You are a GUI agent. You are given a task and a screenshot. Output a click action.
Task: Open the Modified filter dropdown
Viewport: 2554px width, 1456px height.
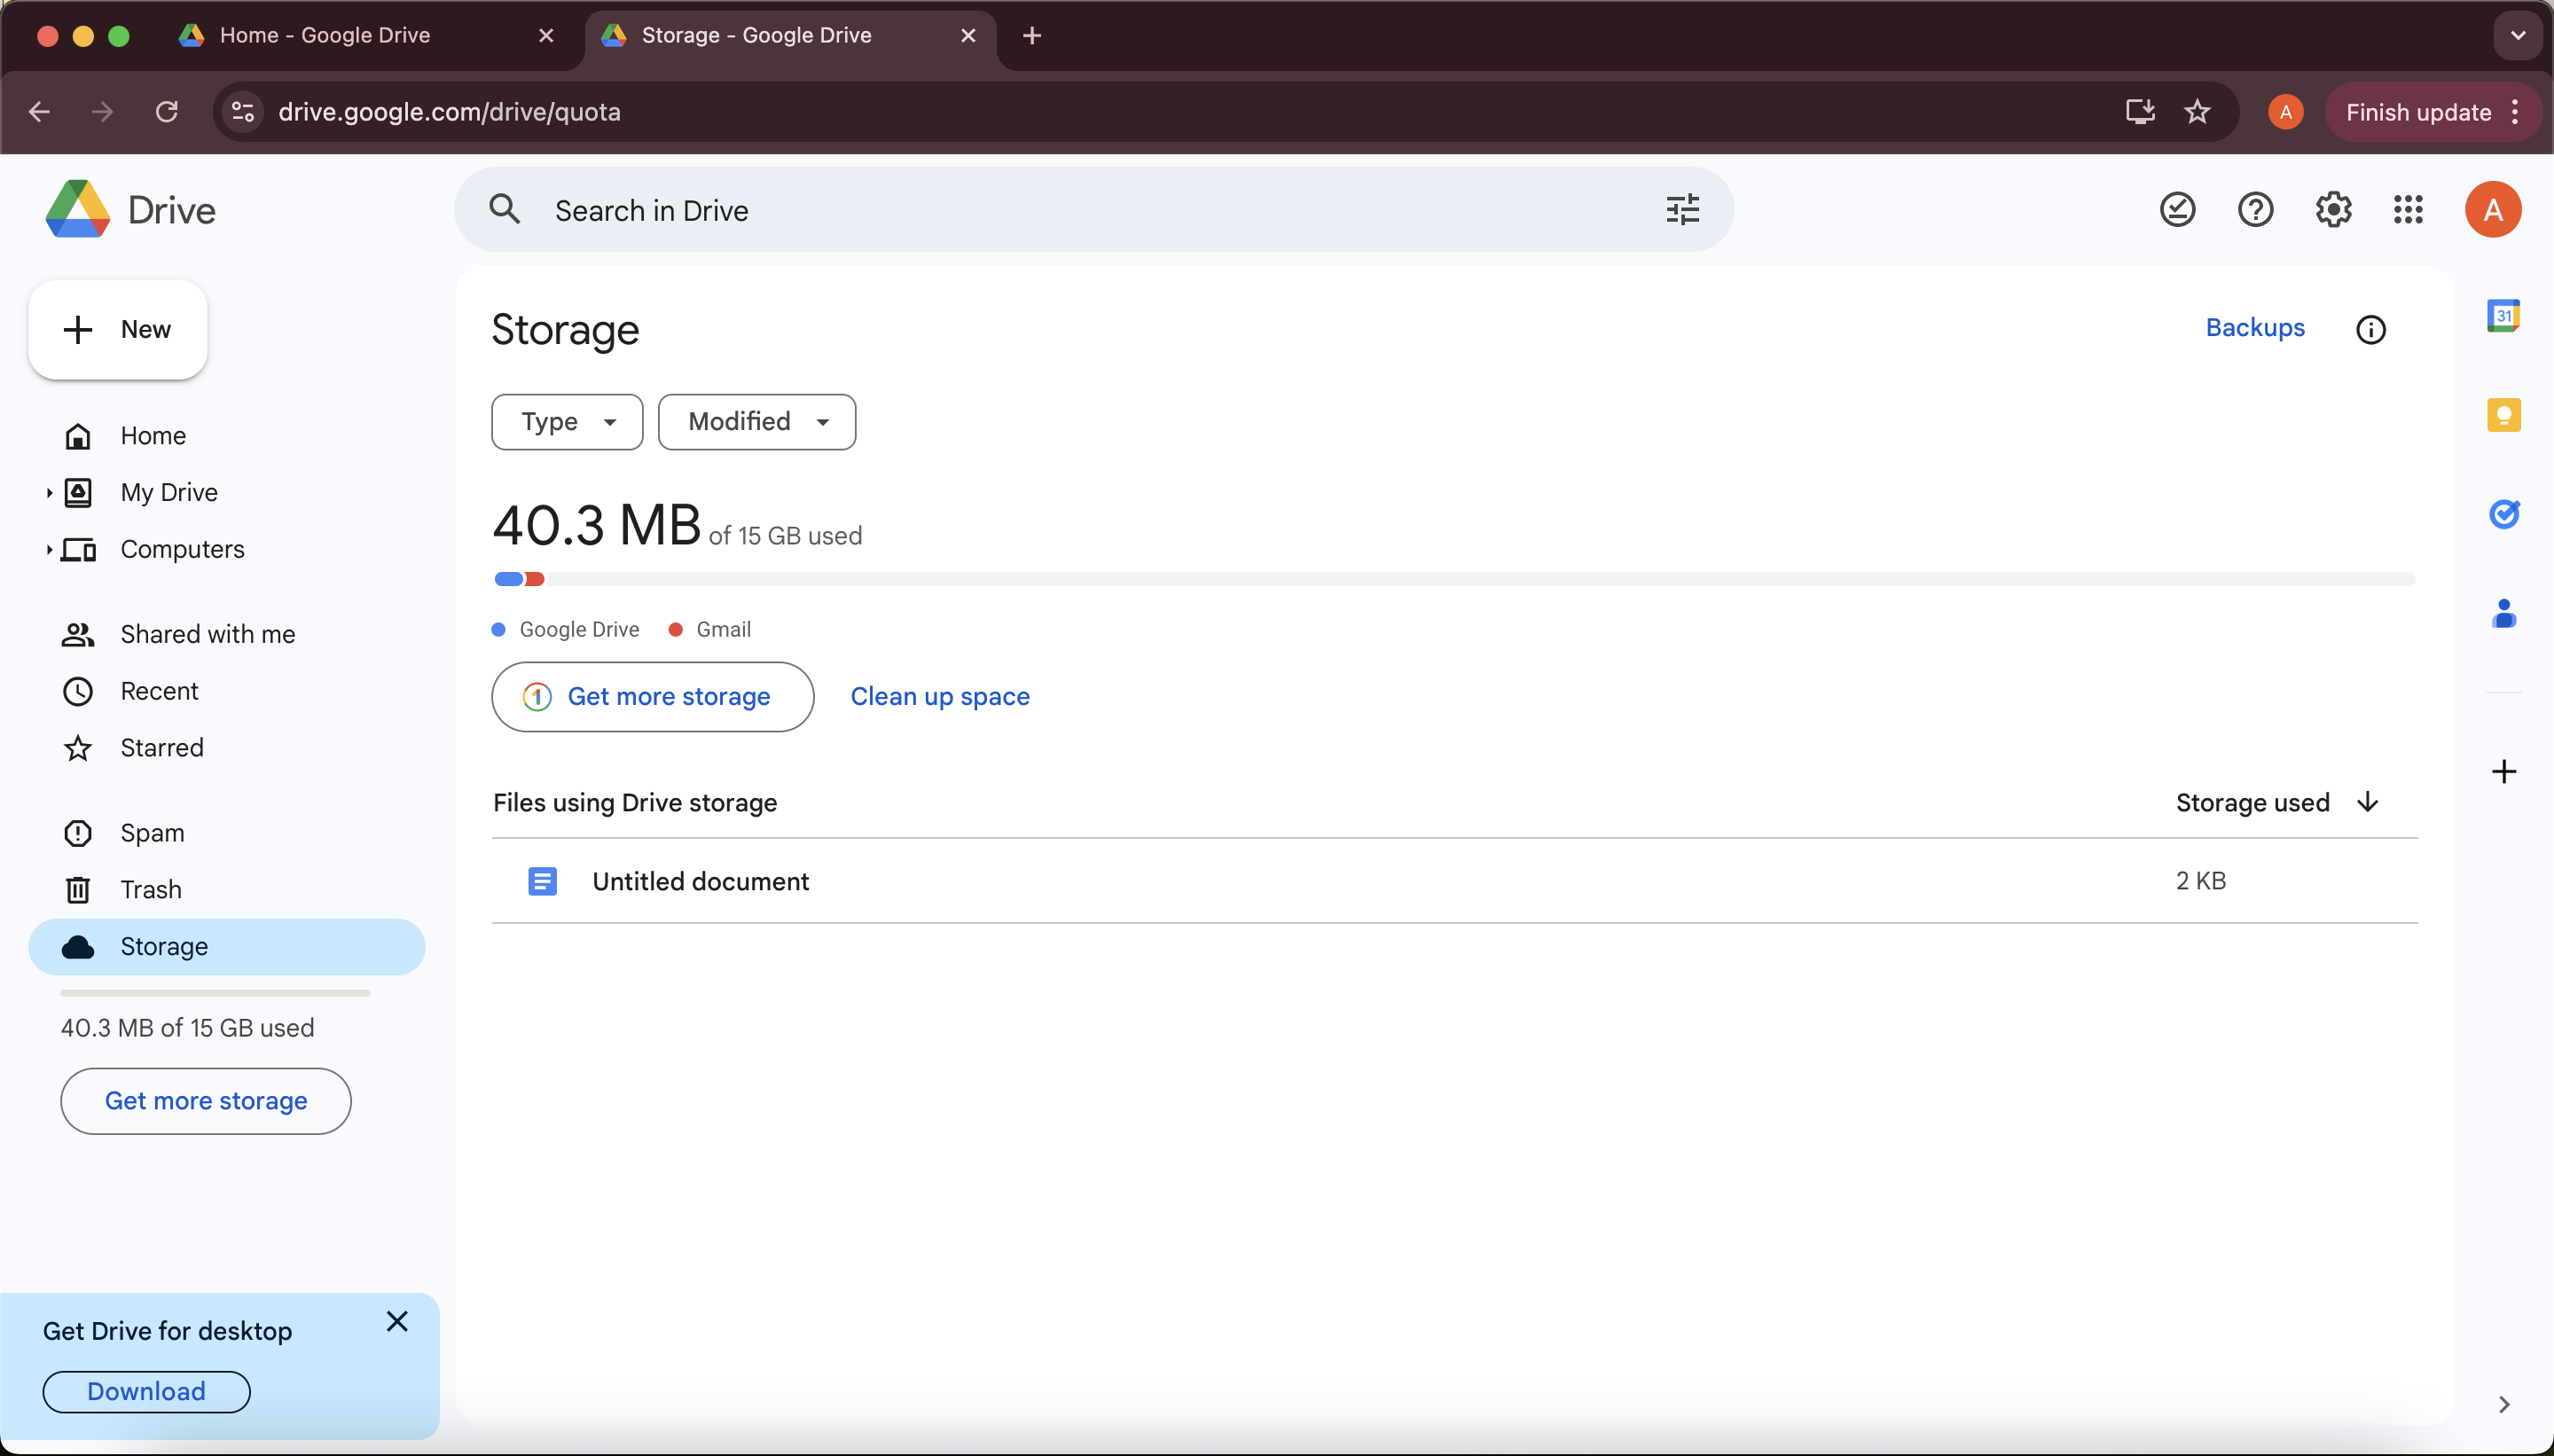click(756, 422)
